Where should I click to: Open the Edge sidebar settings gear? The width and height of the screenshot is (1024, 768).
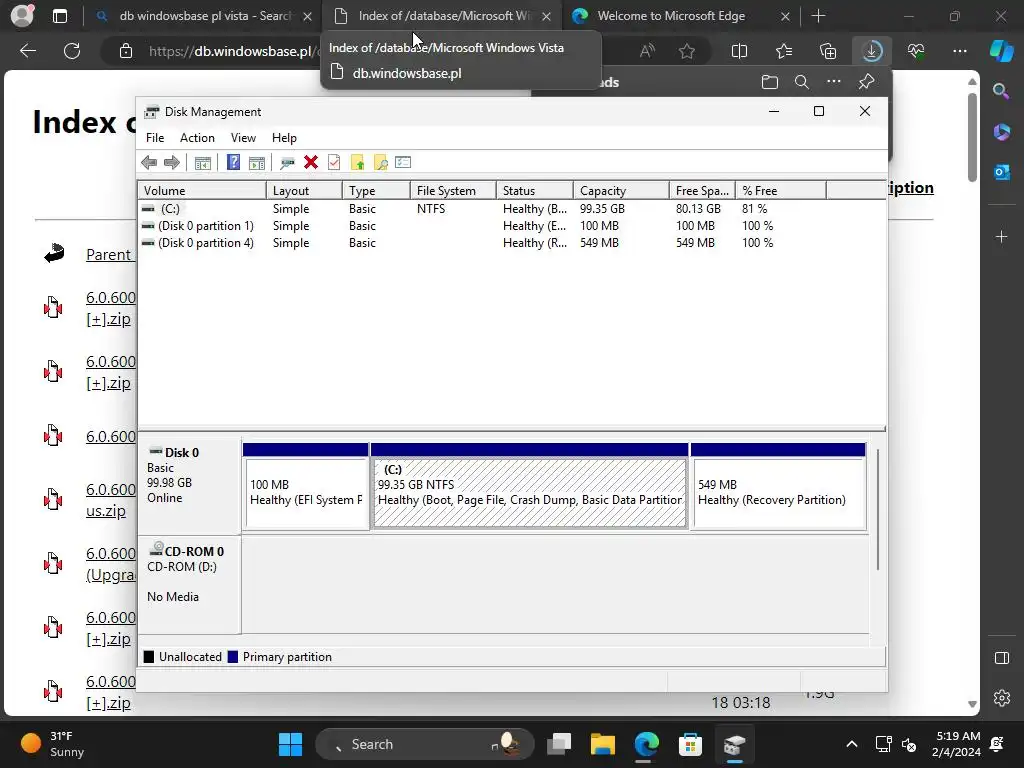[x=1001, y=698]
